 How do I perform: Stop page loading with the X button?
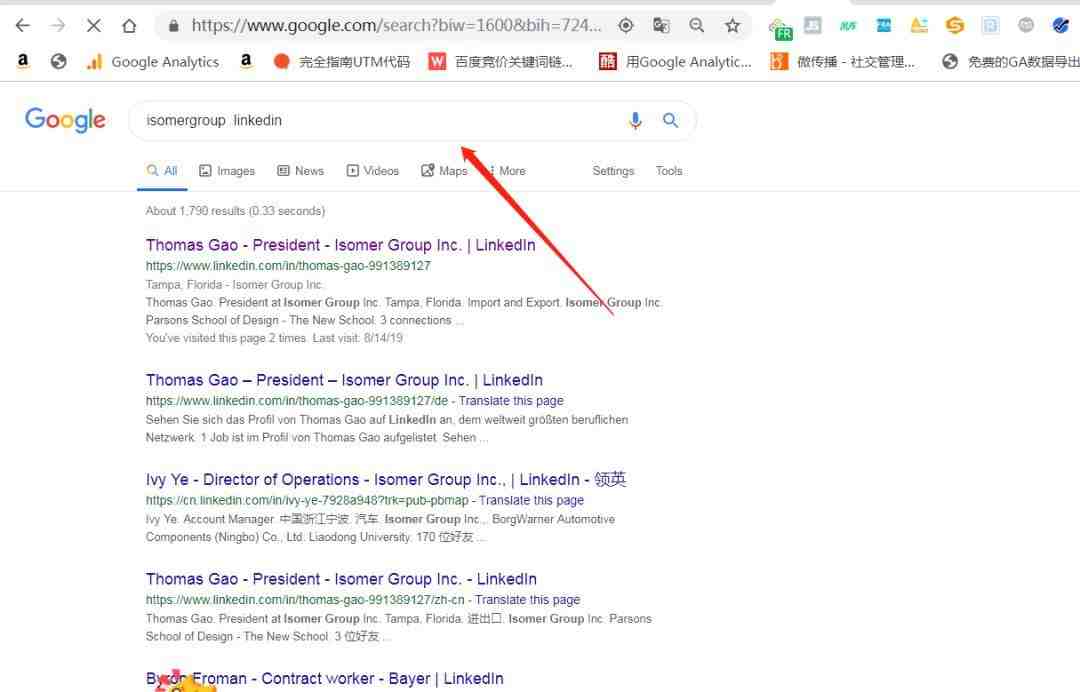click(x=94, y=26)
